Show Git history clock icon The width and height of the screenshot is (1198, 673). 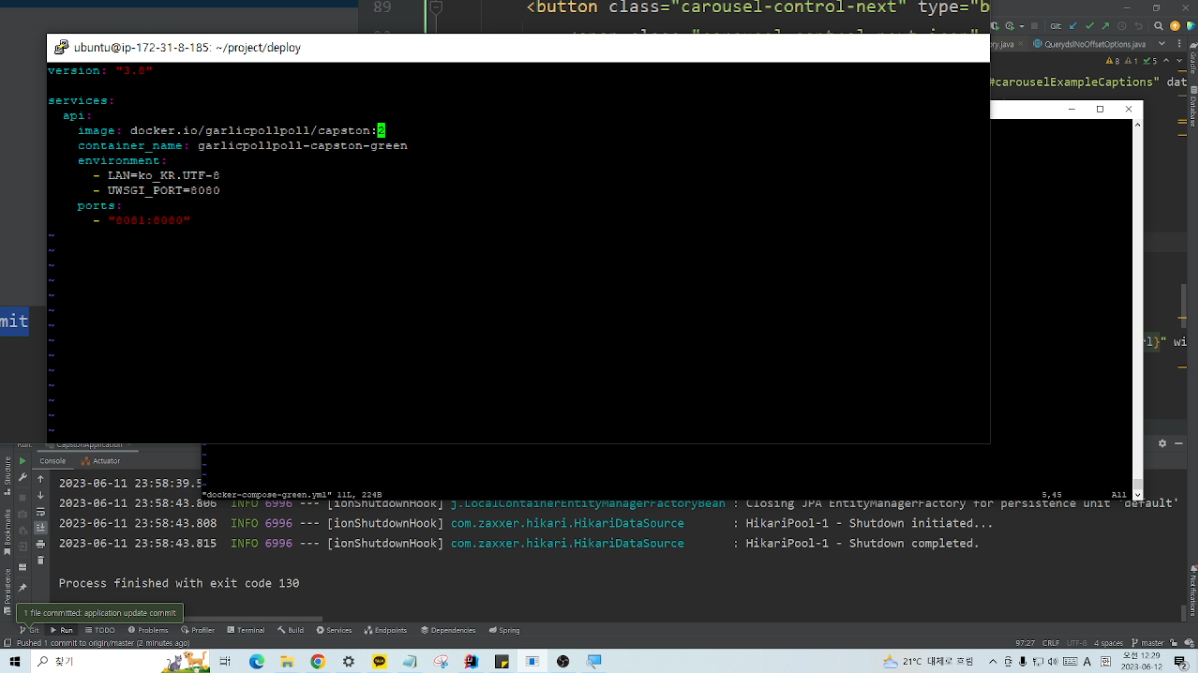pos(1122,26)
